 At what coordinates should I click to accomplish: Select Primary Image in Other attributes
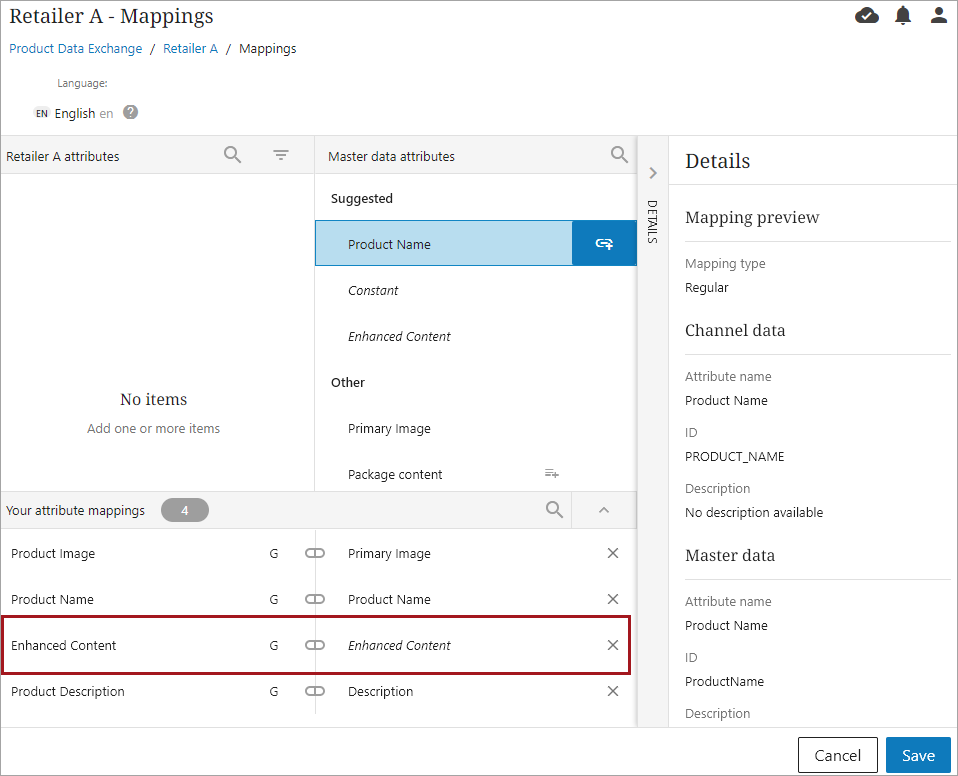pos(389,428)
